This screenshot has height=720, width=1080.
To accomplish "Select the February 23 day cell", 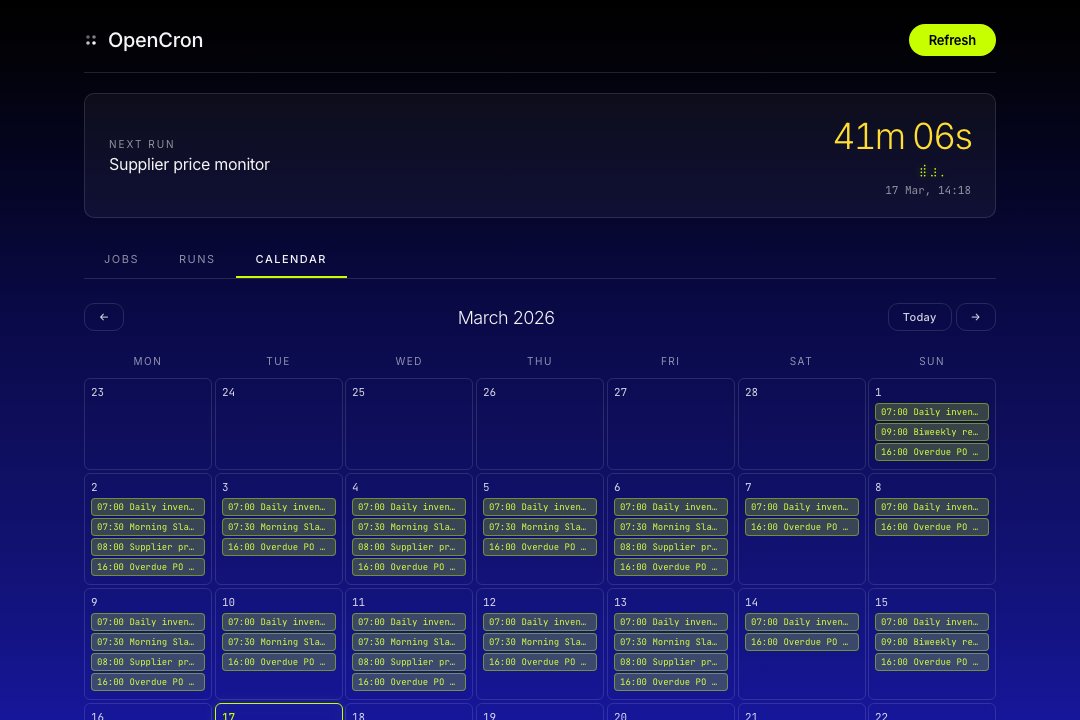I will (x=148, y=424).
